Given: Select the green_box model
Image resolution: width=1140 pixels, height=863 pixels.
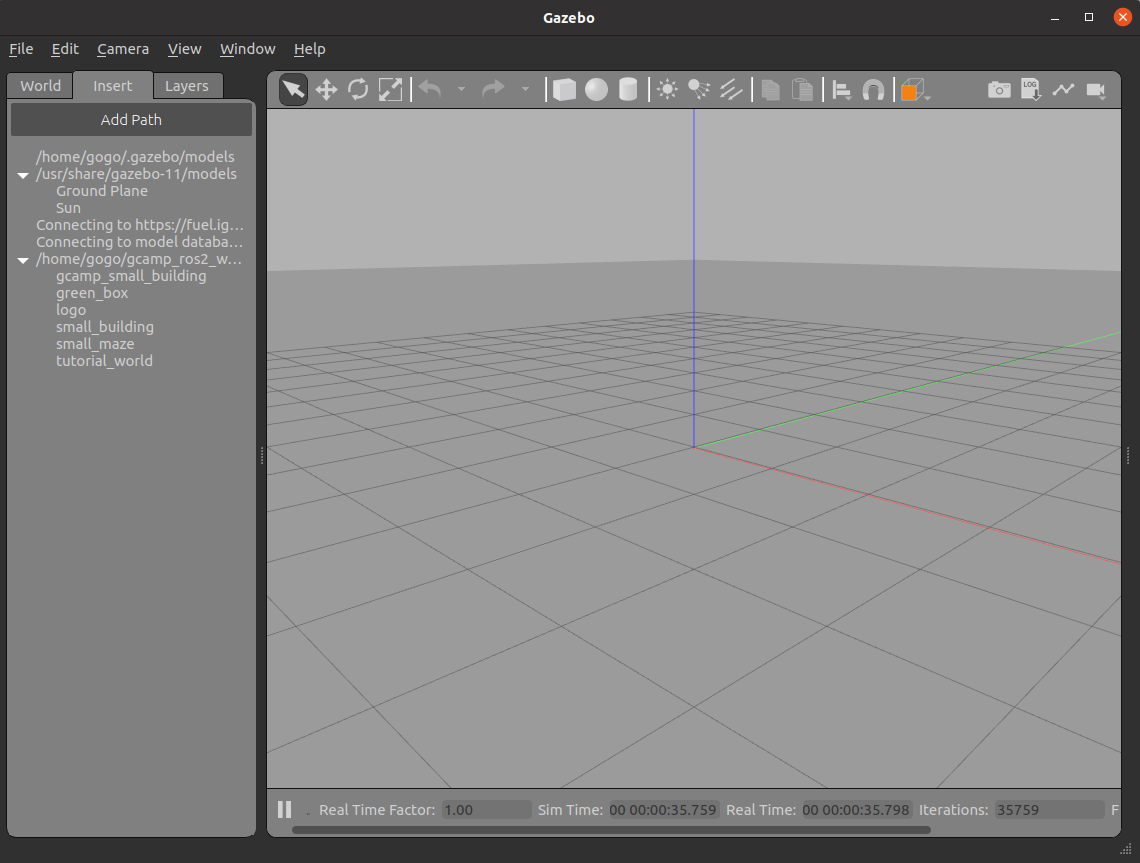Looking at the screenshot, I should (x=92, y=293).
